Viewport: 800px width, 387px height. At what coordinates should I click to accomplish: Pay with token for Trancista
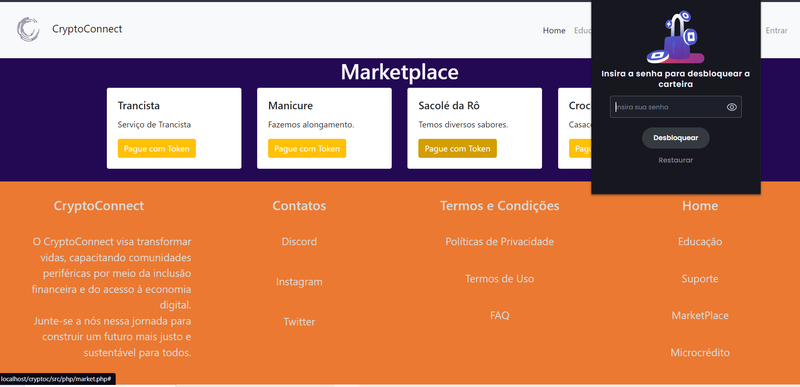pos(157,148)
